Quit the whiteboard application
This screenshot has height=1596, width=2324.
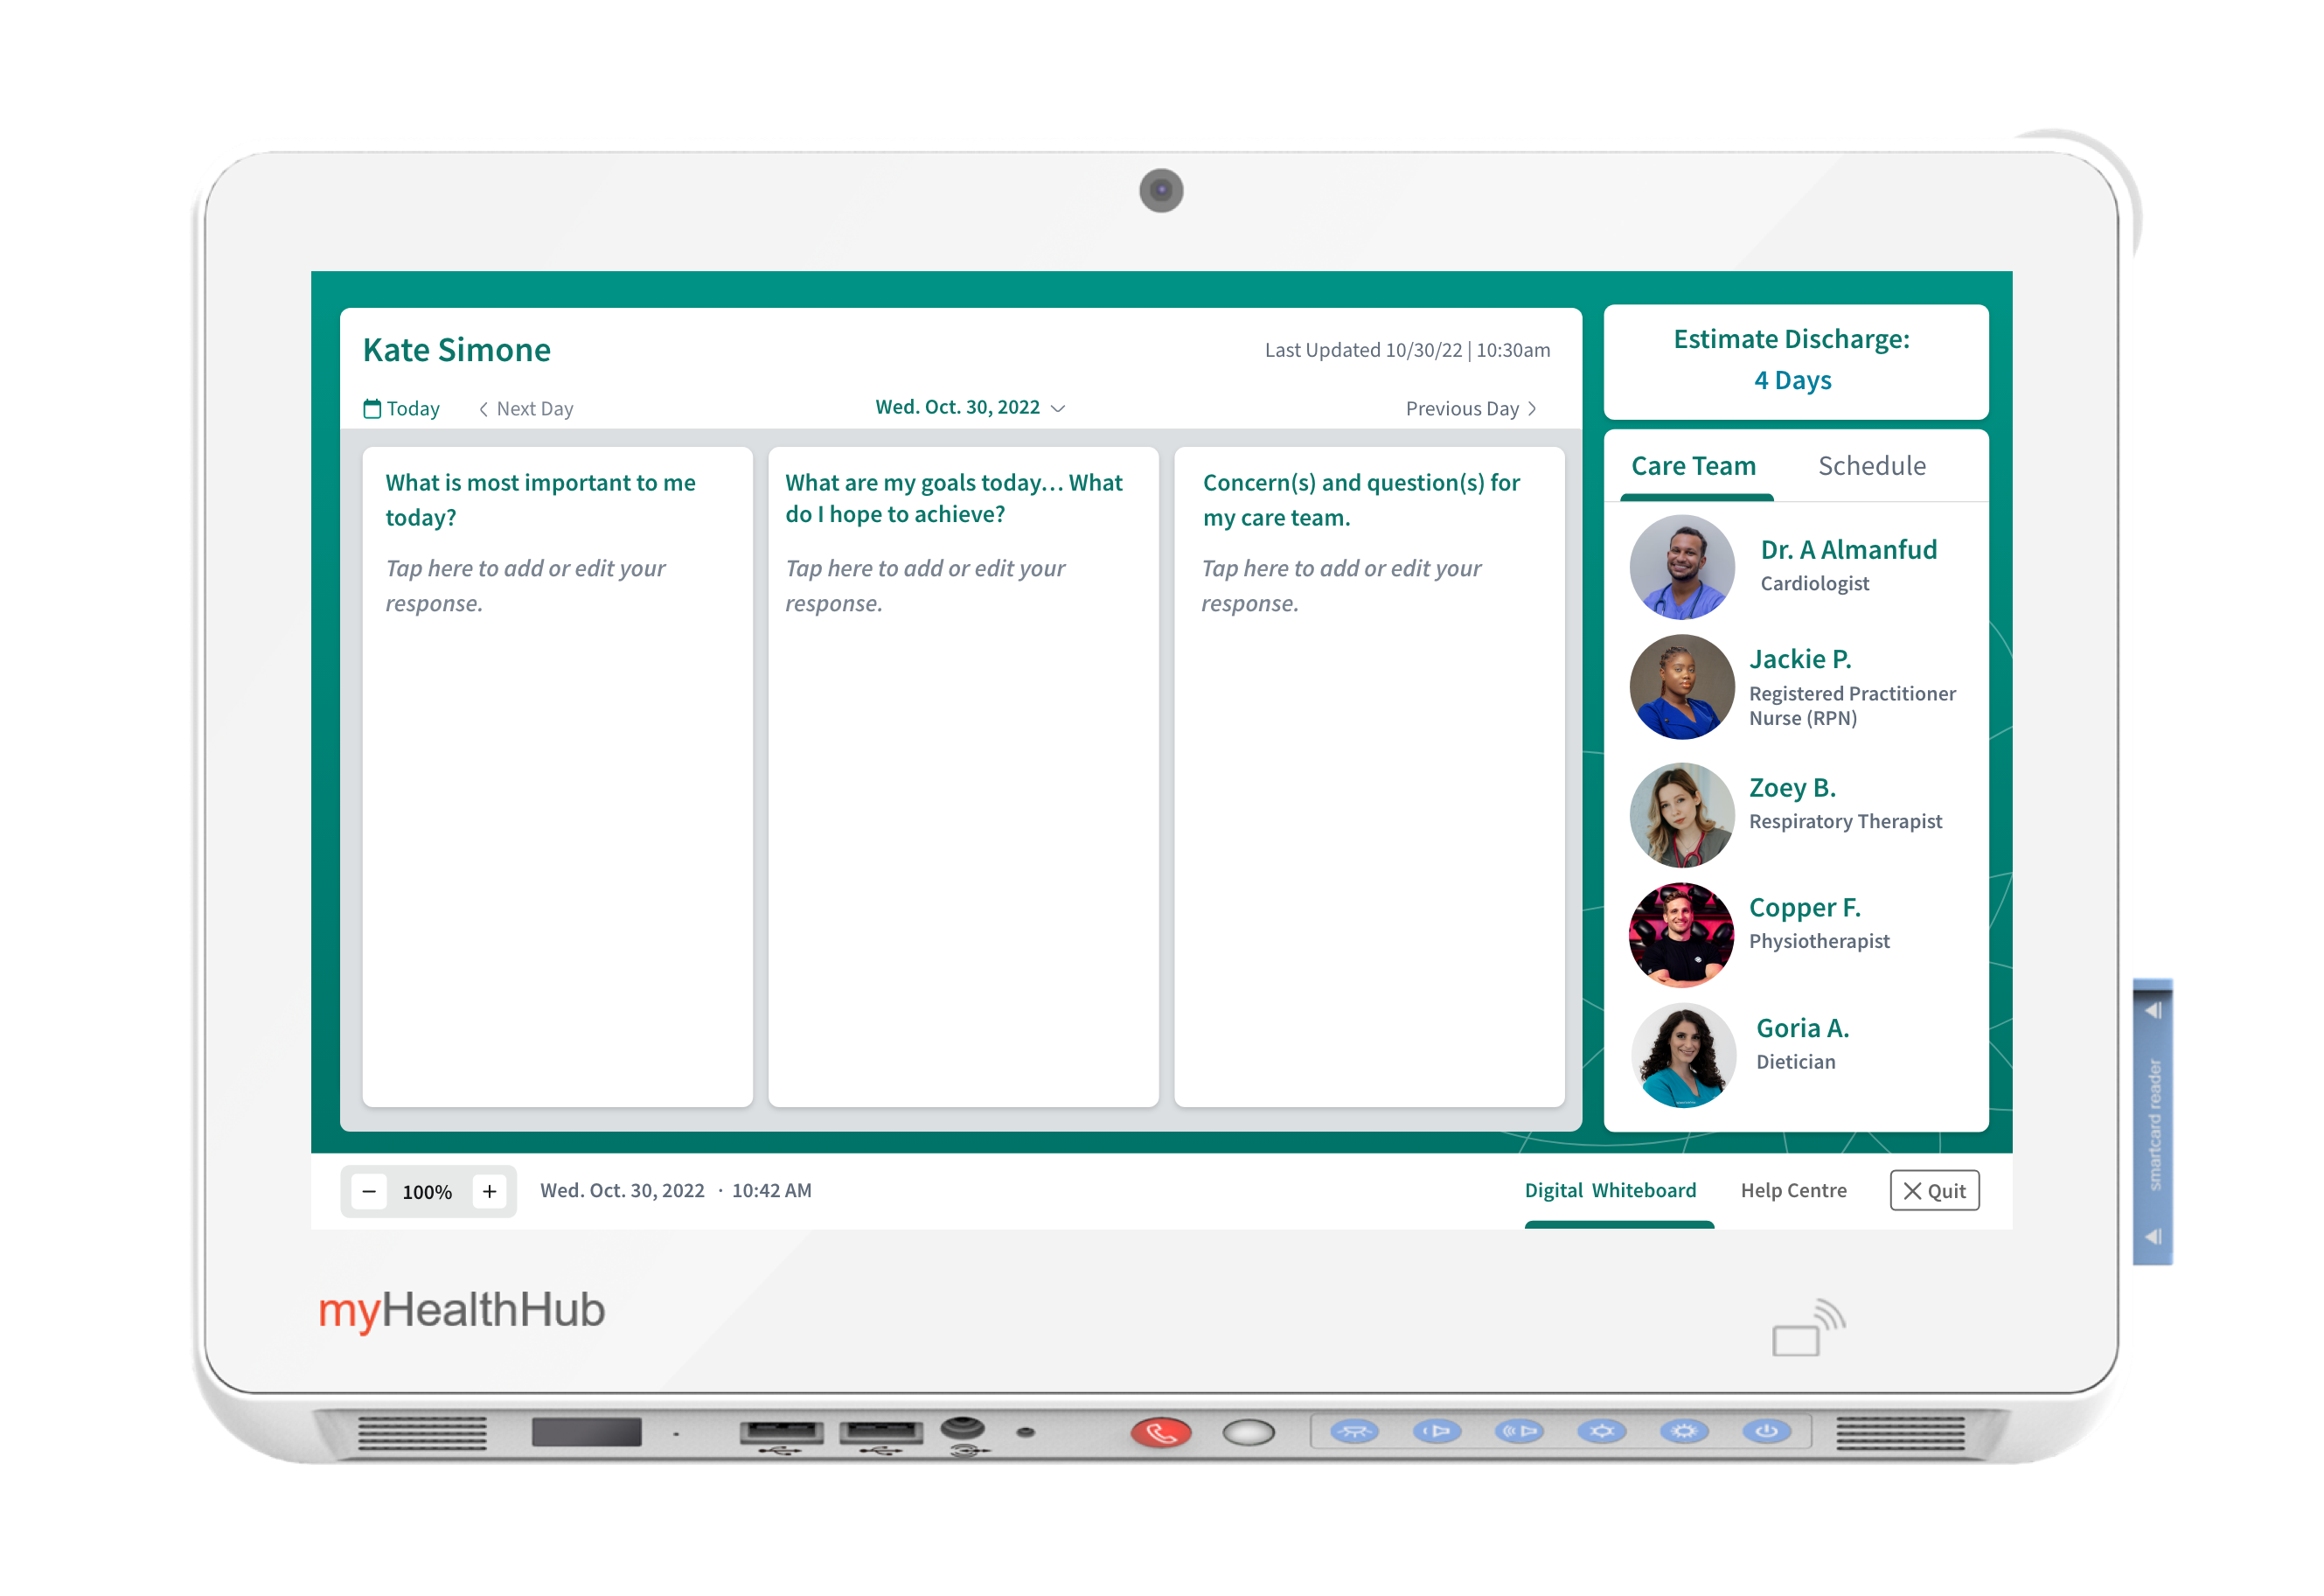[1934, 1190]
